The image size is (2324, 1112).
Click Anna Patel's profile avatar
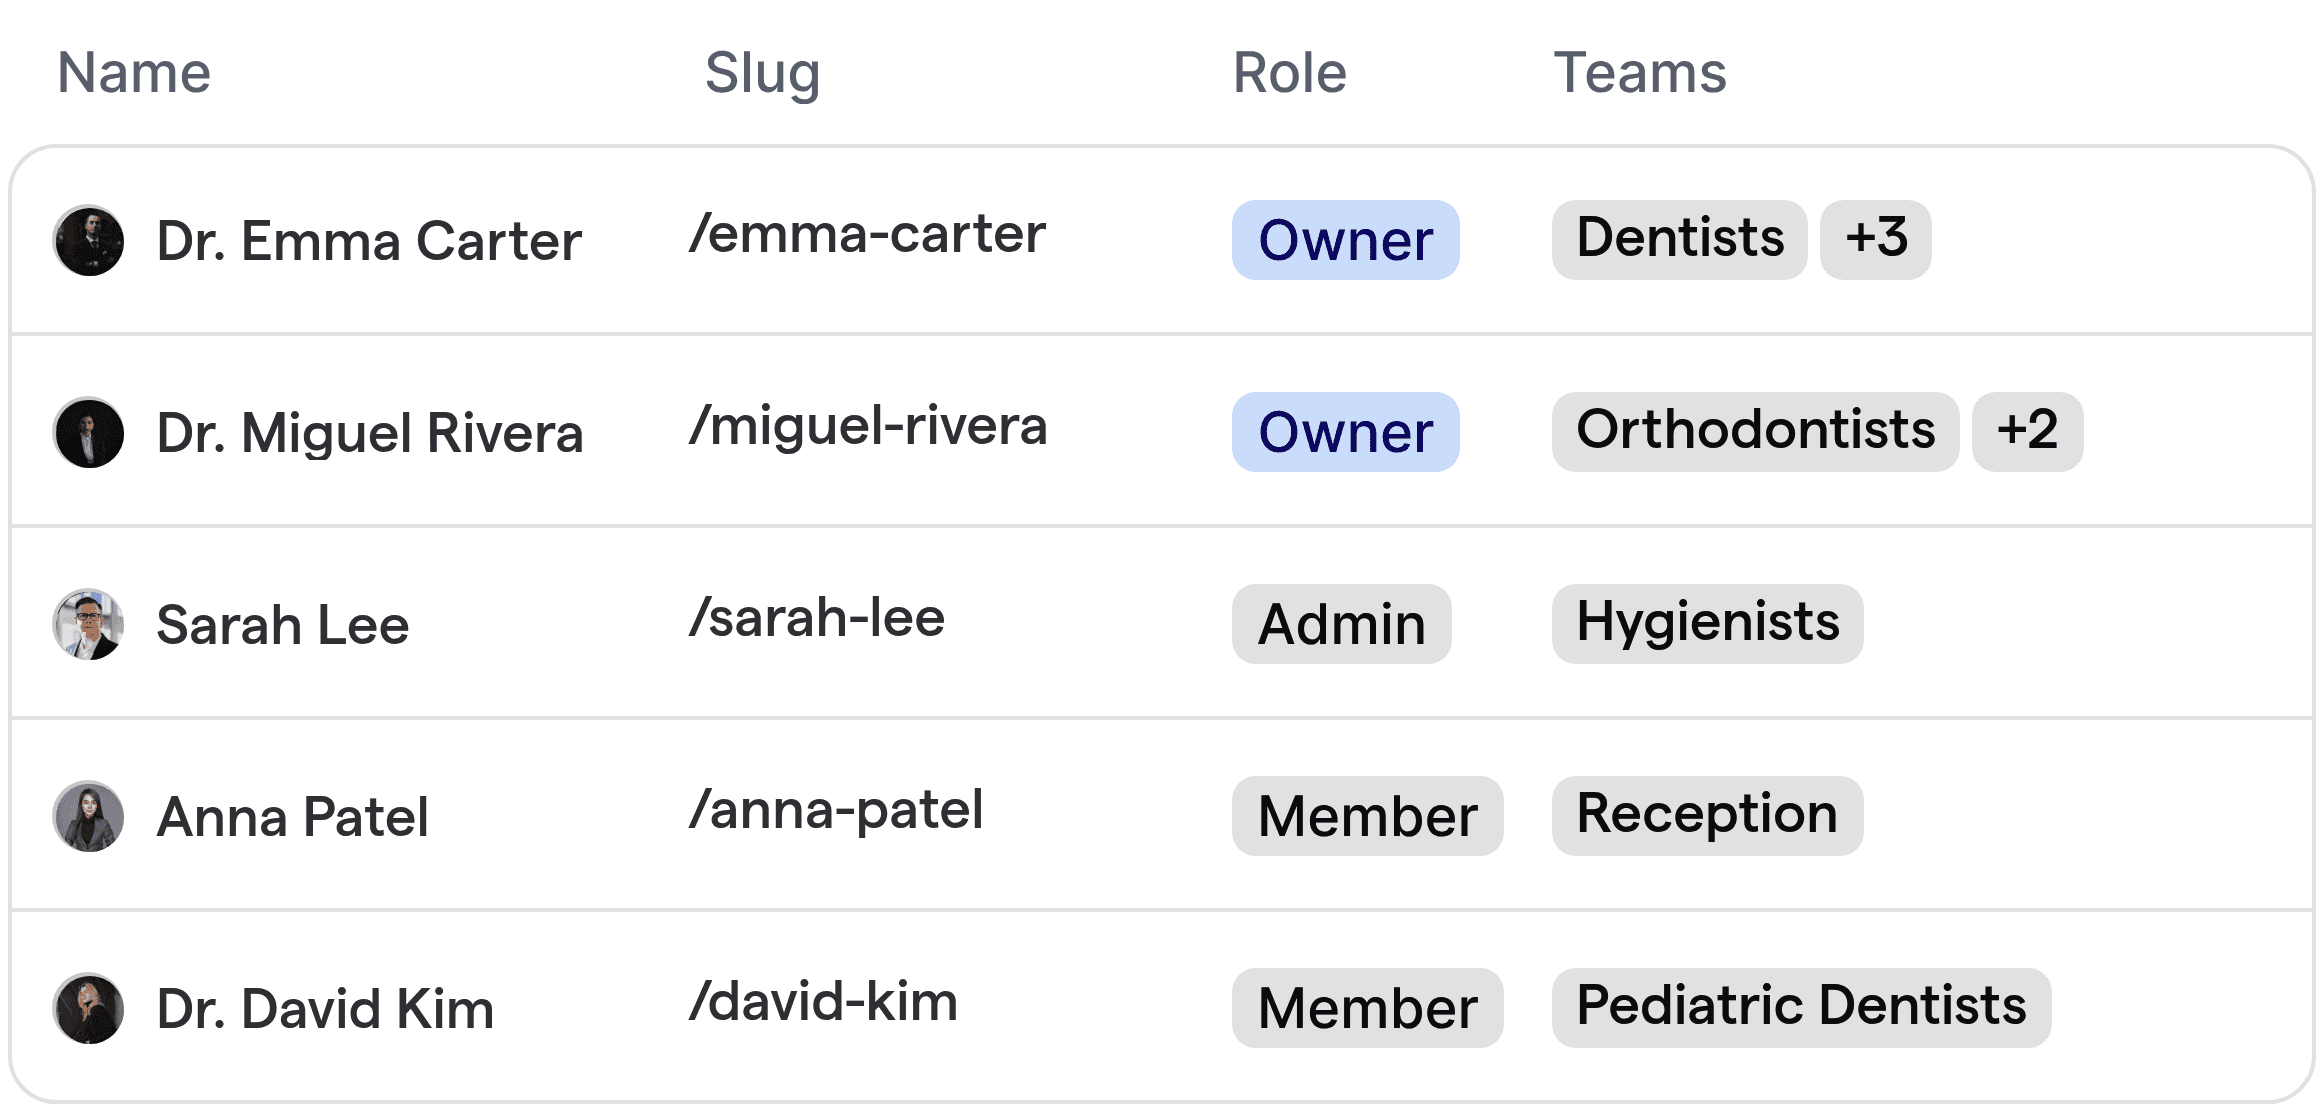pos(88,816)
